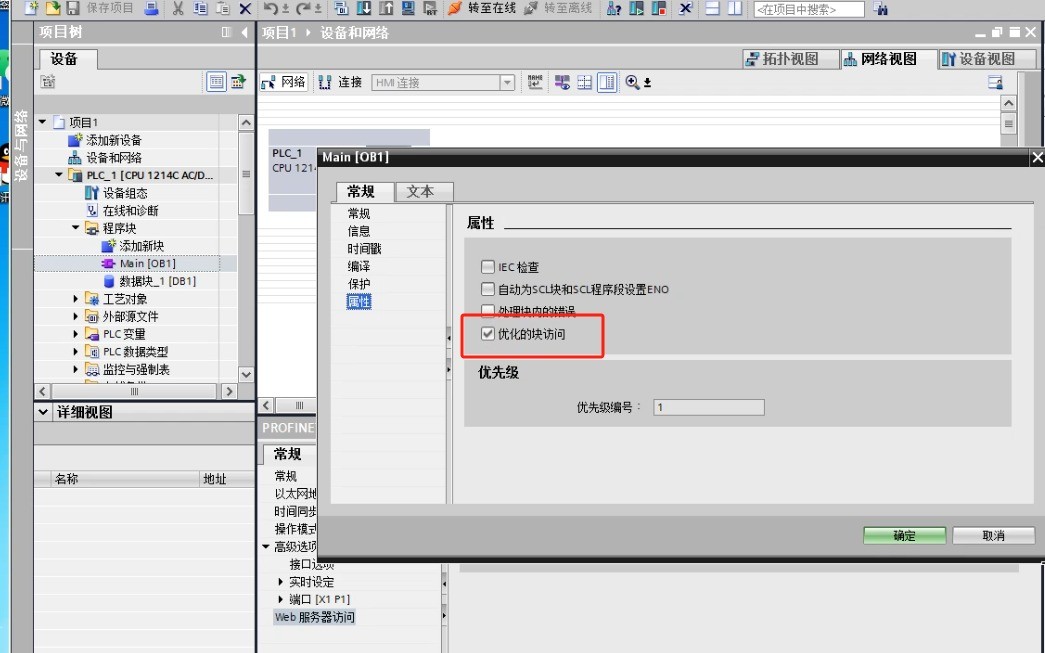Switch to the 拓扑视图 topology view tab
Screen dimensions: 1045x653
point(781,59)
